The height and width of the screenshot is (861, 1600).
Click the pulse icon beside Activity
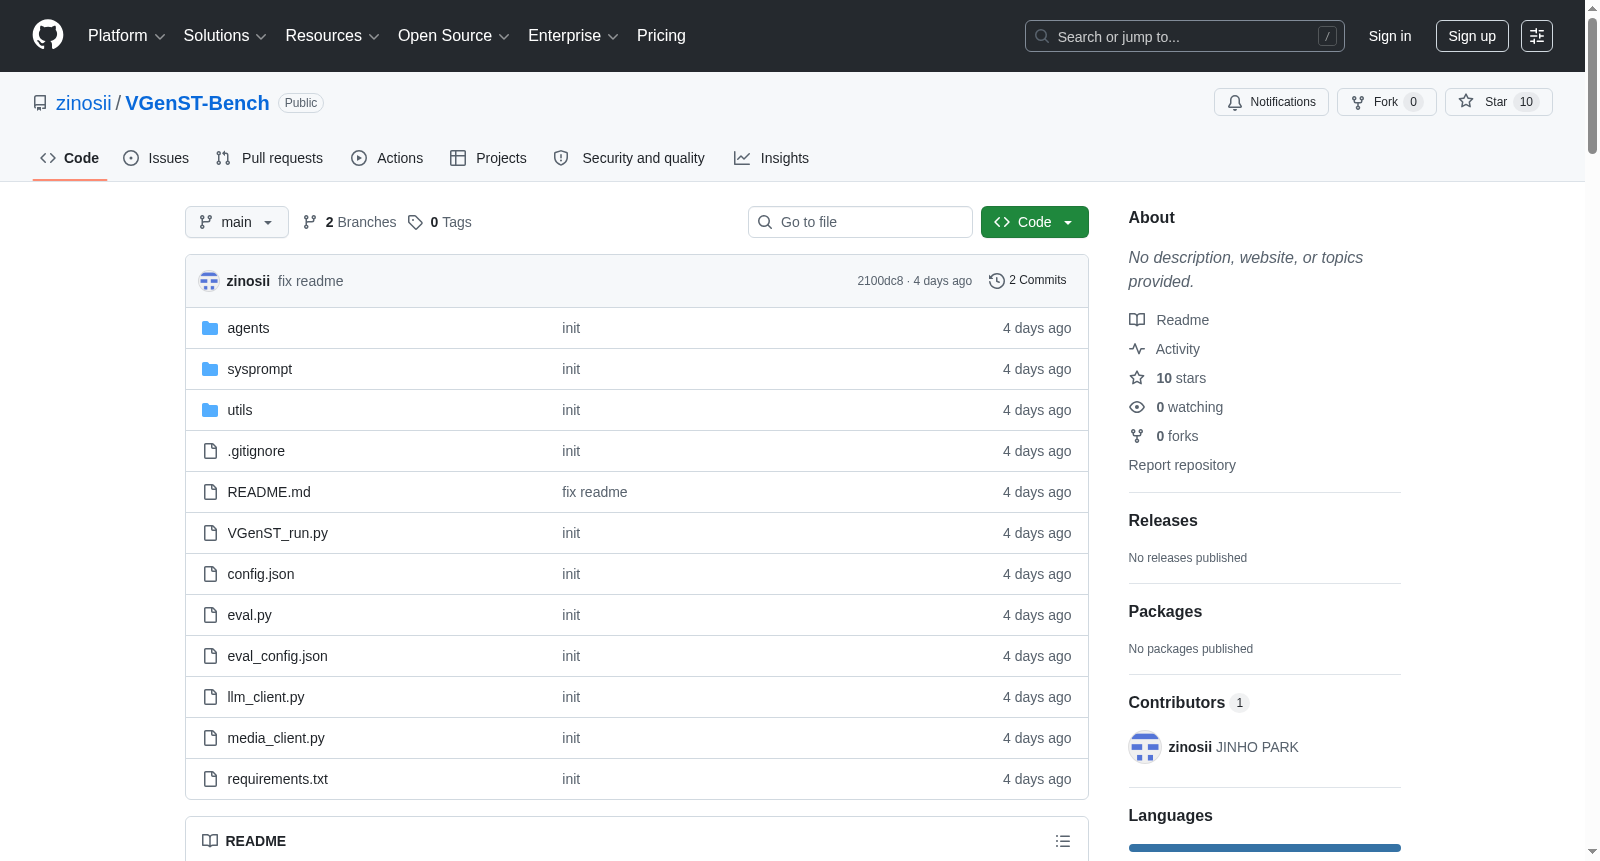(x=1137, y=349)
